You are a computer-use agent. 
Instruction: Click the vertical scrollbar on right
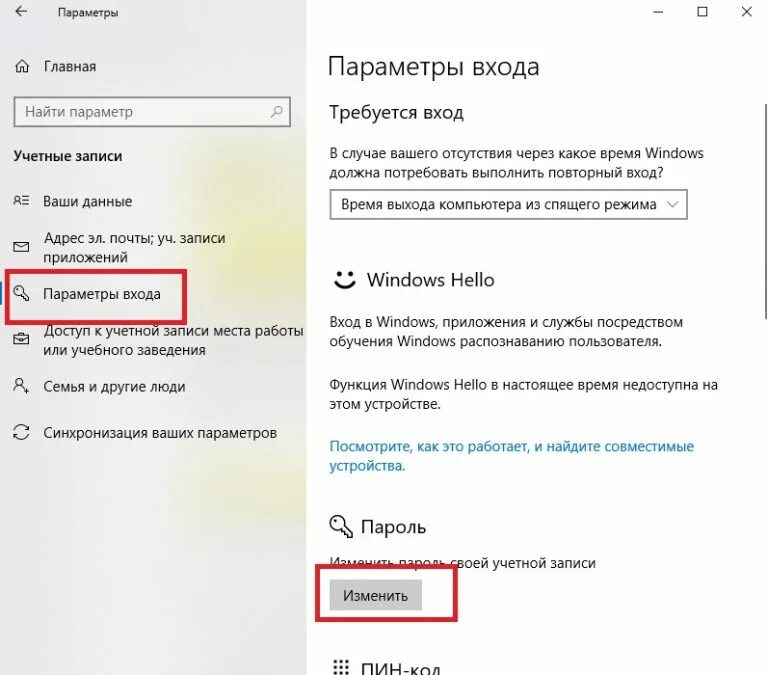tap(766, 212)
